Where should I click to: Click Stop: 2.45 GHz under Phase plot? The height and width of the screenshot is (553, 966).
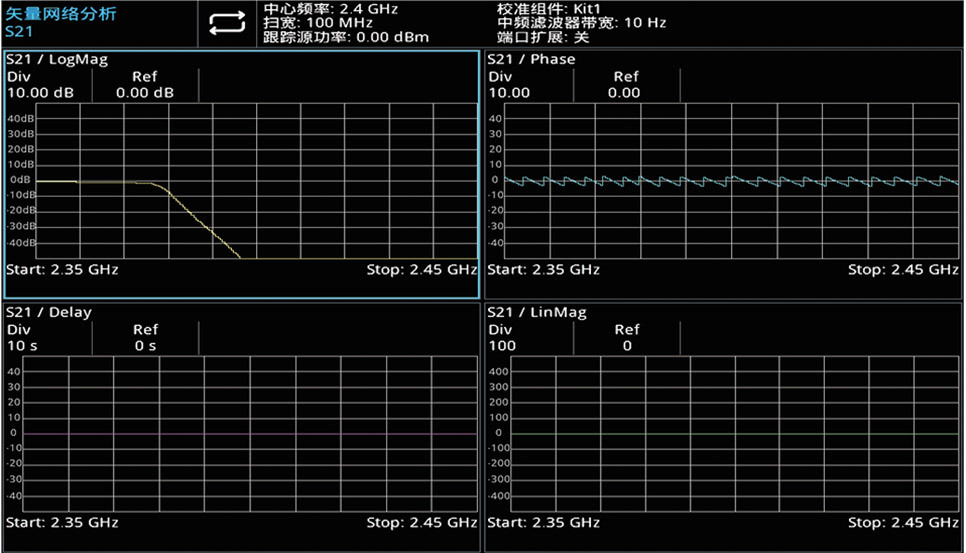tap(903, 270)
